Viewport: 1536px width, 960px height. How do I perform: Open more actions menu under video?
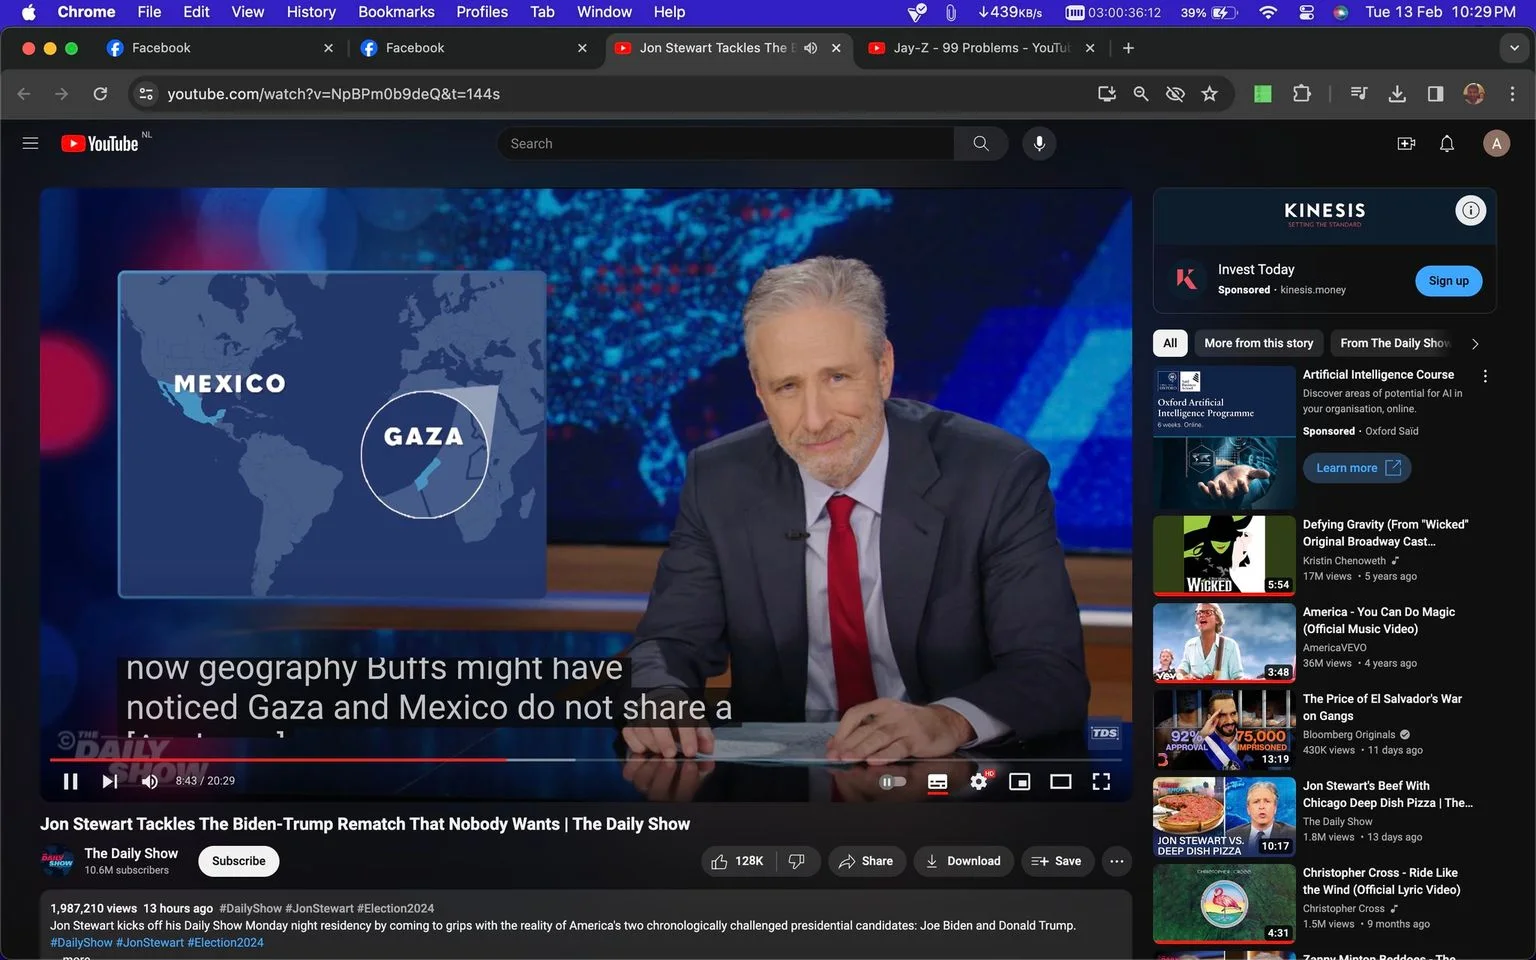coord(1117,861)
